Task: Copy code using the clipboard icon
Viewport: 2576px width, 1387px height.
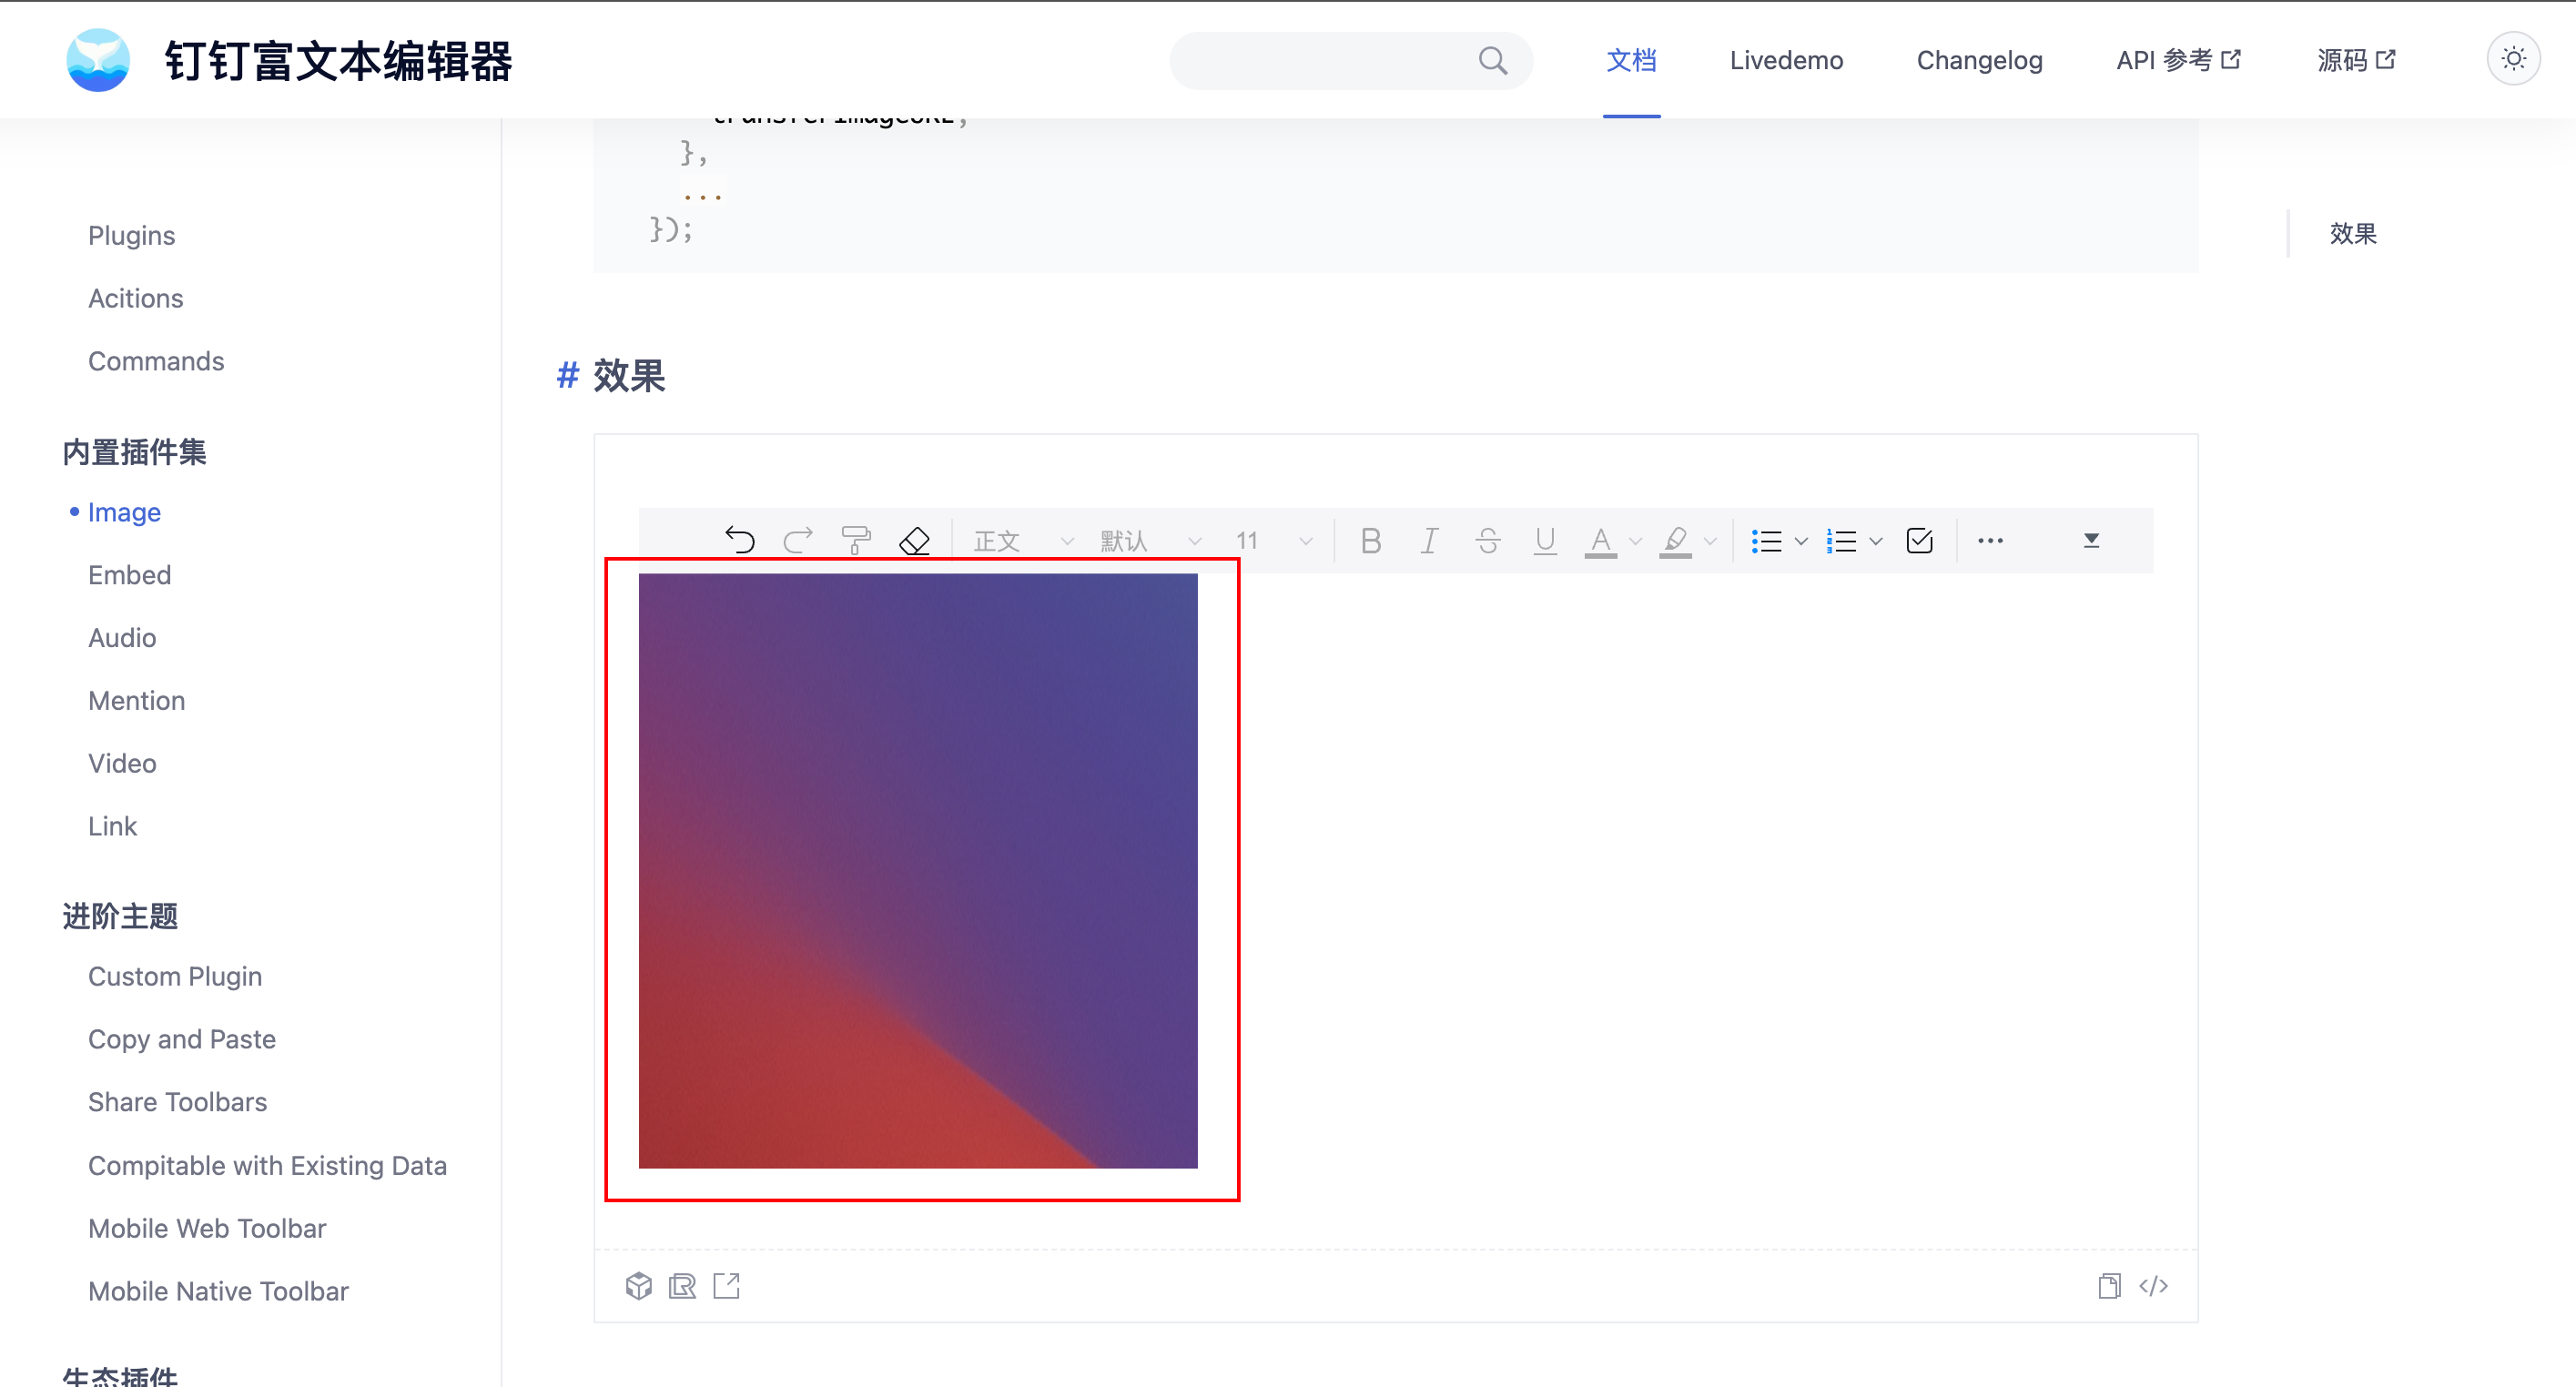Action: pos(2109,1286)
